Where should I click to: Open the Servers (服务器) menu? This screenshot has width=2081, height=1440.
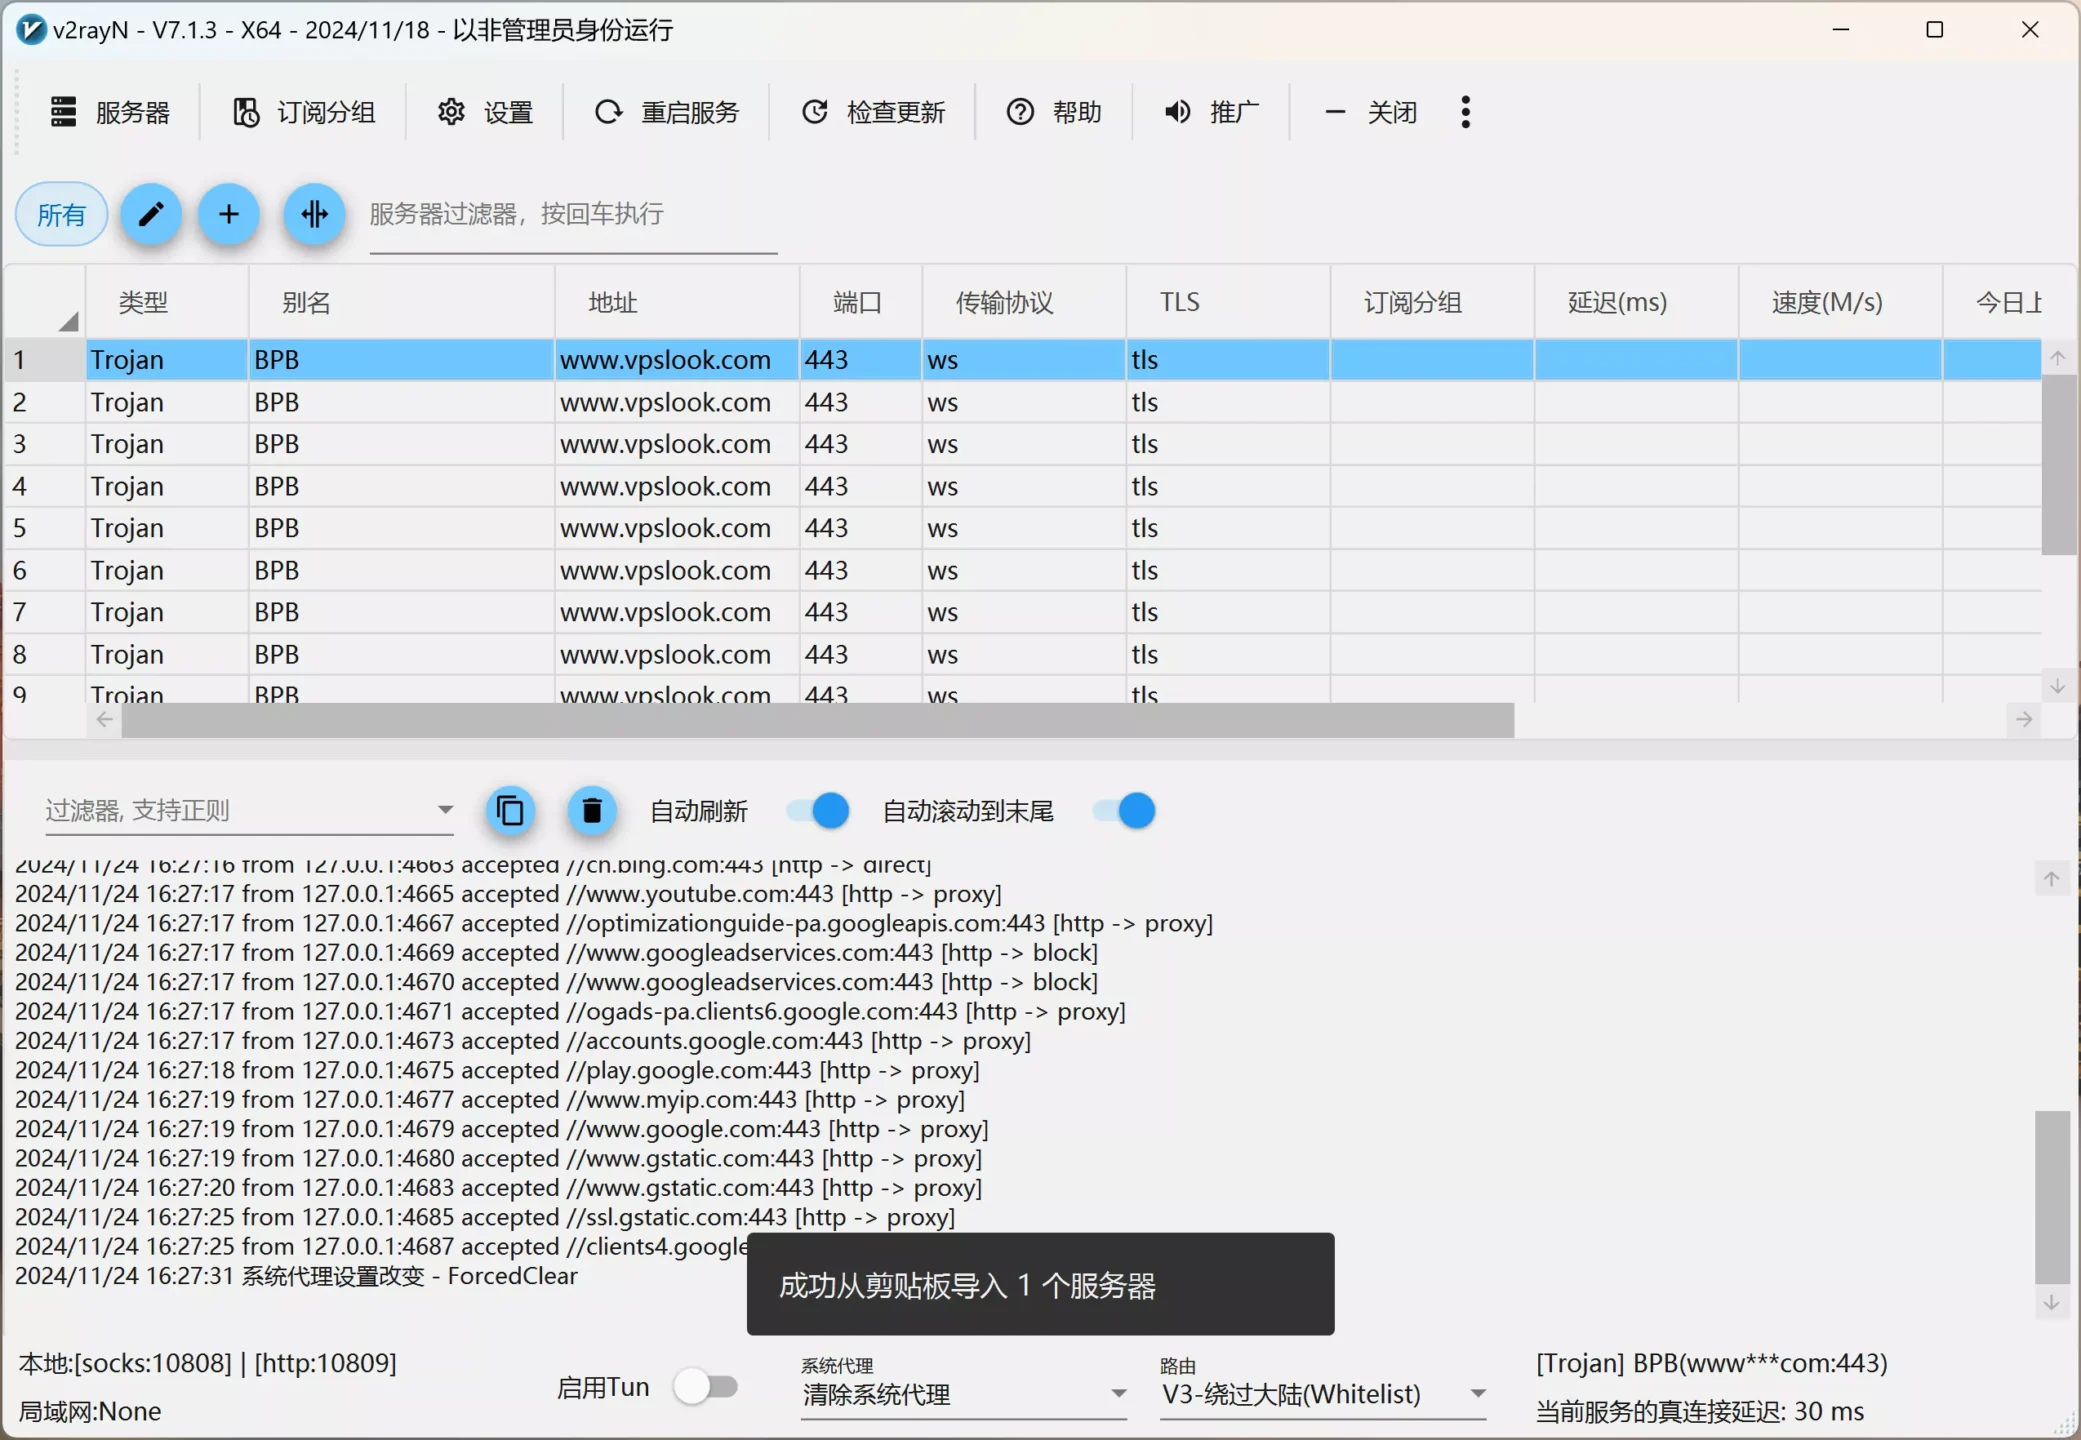[110, 112]
